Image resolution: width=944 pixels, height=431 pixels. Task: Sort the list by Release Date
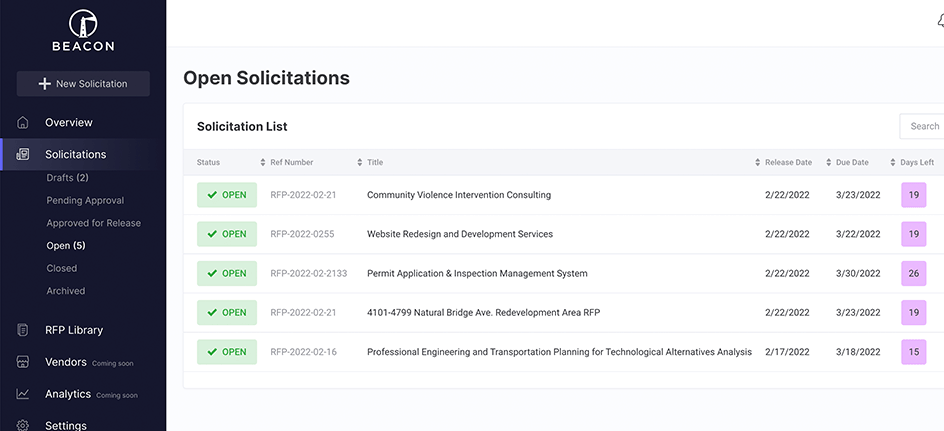point(788,162)
